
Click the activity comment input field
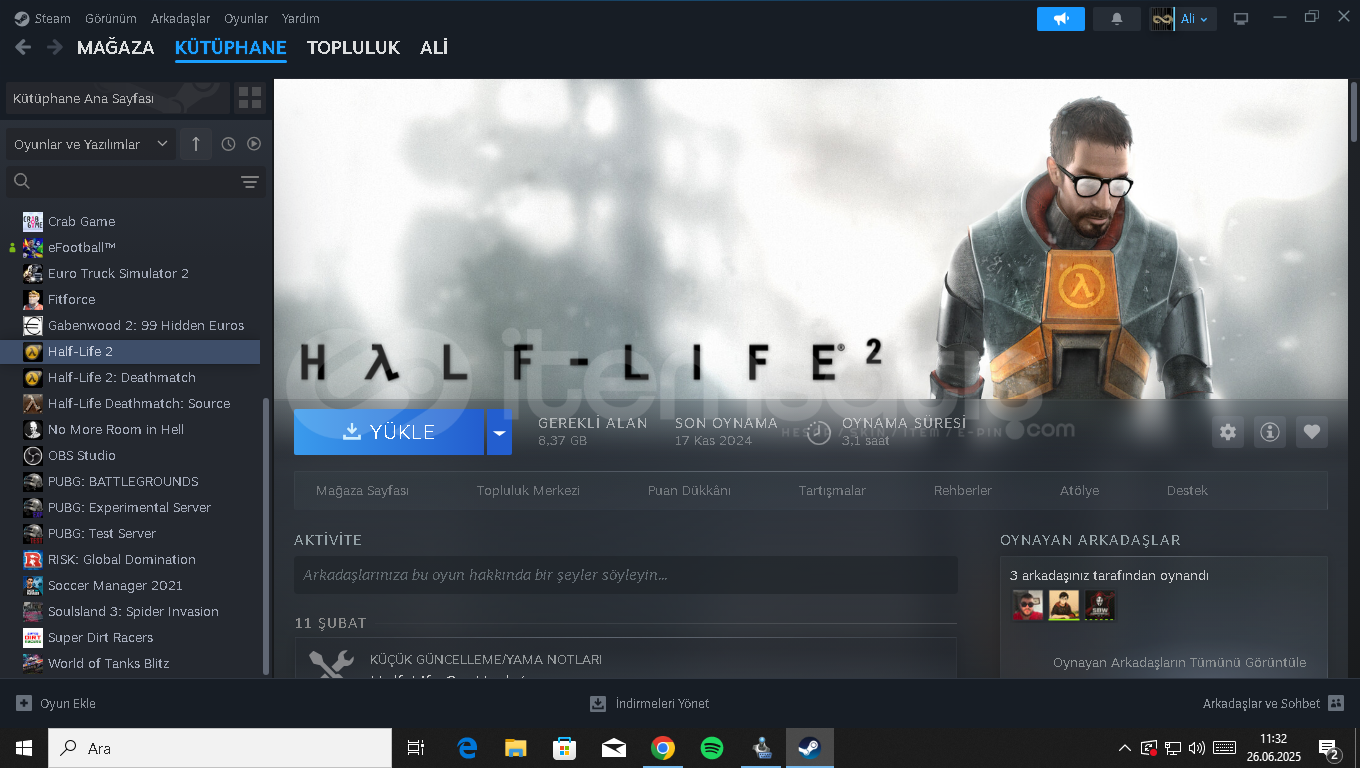pos(626,575)
